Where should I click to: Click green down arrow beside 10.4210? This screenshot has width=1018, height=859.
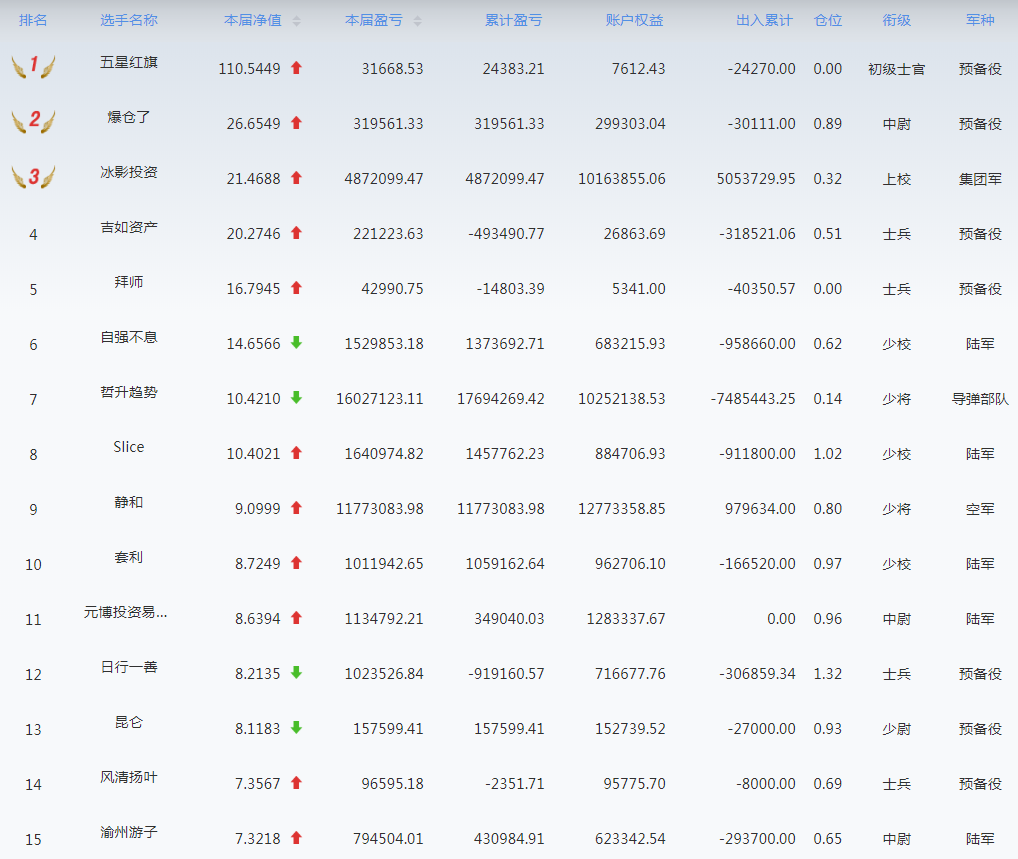coord(296,397)
